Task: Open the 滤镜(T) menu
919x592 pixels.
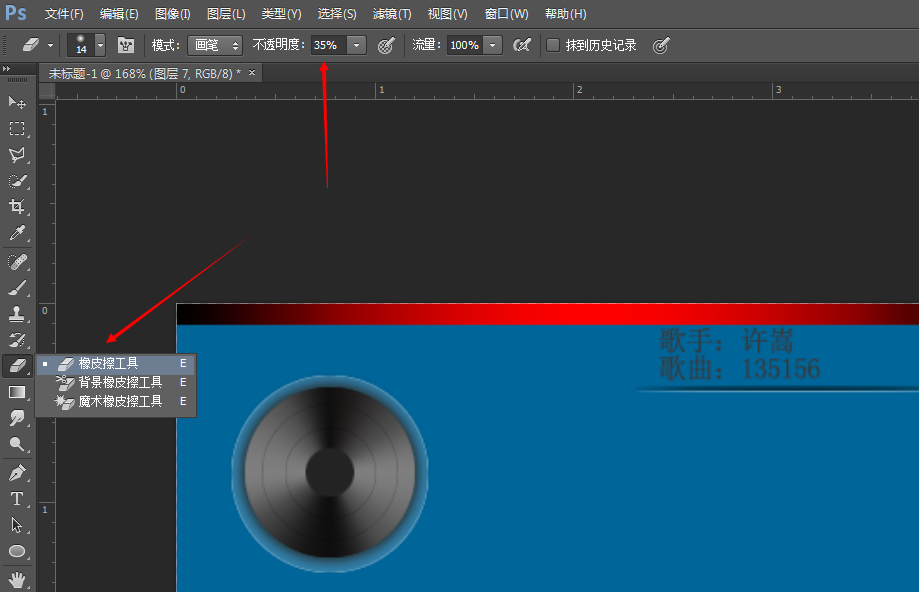Action: 392,13
